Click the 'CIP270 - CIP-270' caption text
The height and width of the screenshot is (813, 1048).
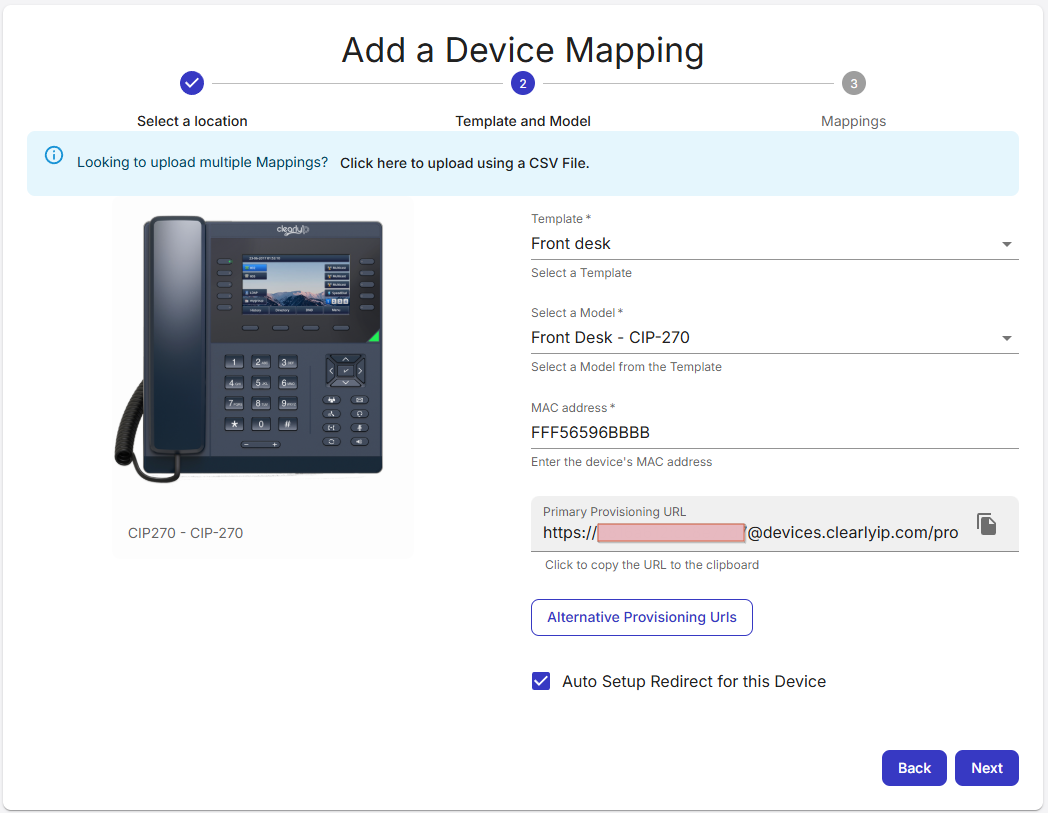coord(186,533)
